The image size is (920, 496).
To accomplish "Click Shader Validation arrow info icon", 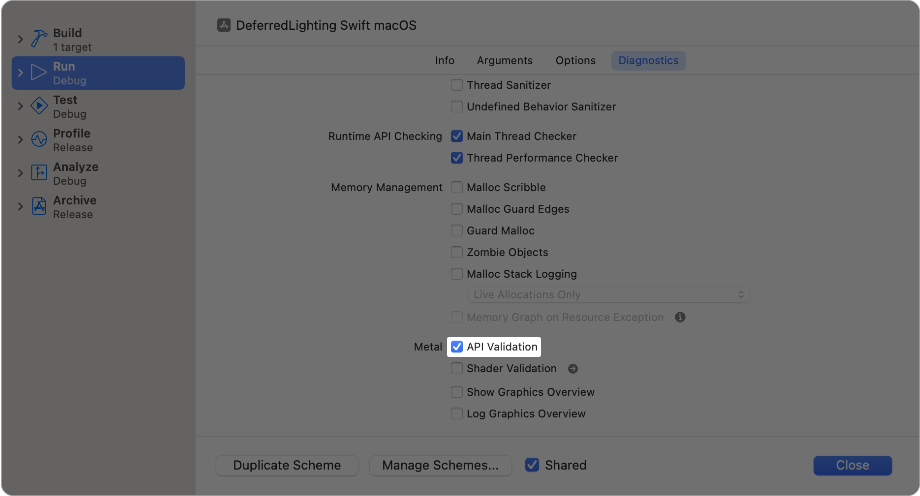I will pos(573,369).
